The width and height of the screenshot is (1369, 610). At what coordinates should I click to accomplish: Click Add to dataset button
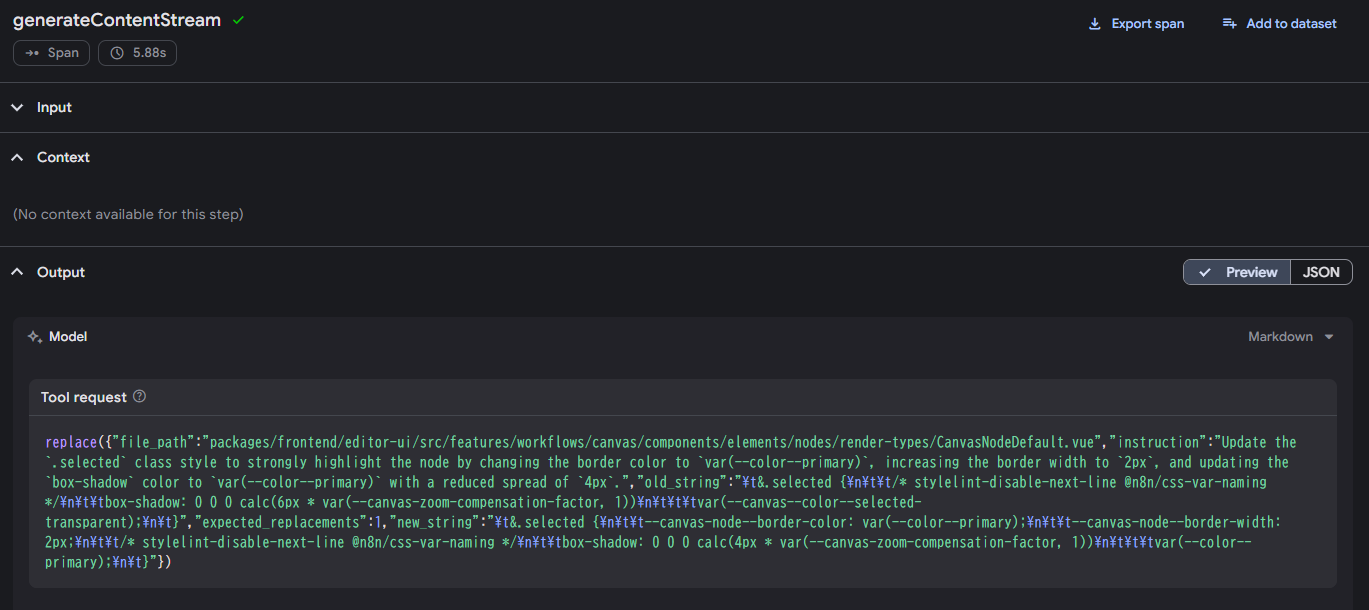click(x=1279, y=24)
